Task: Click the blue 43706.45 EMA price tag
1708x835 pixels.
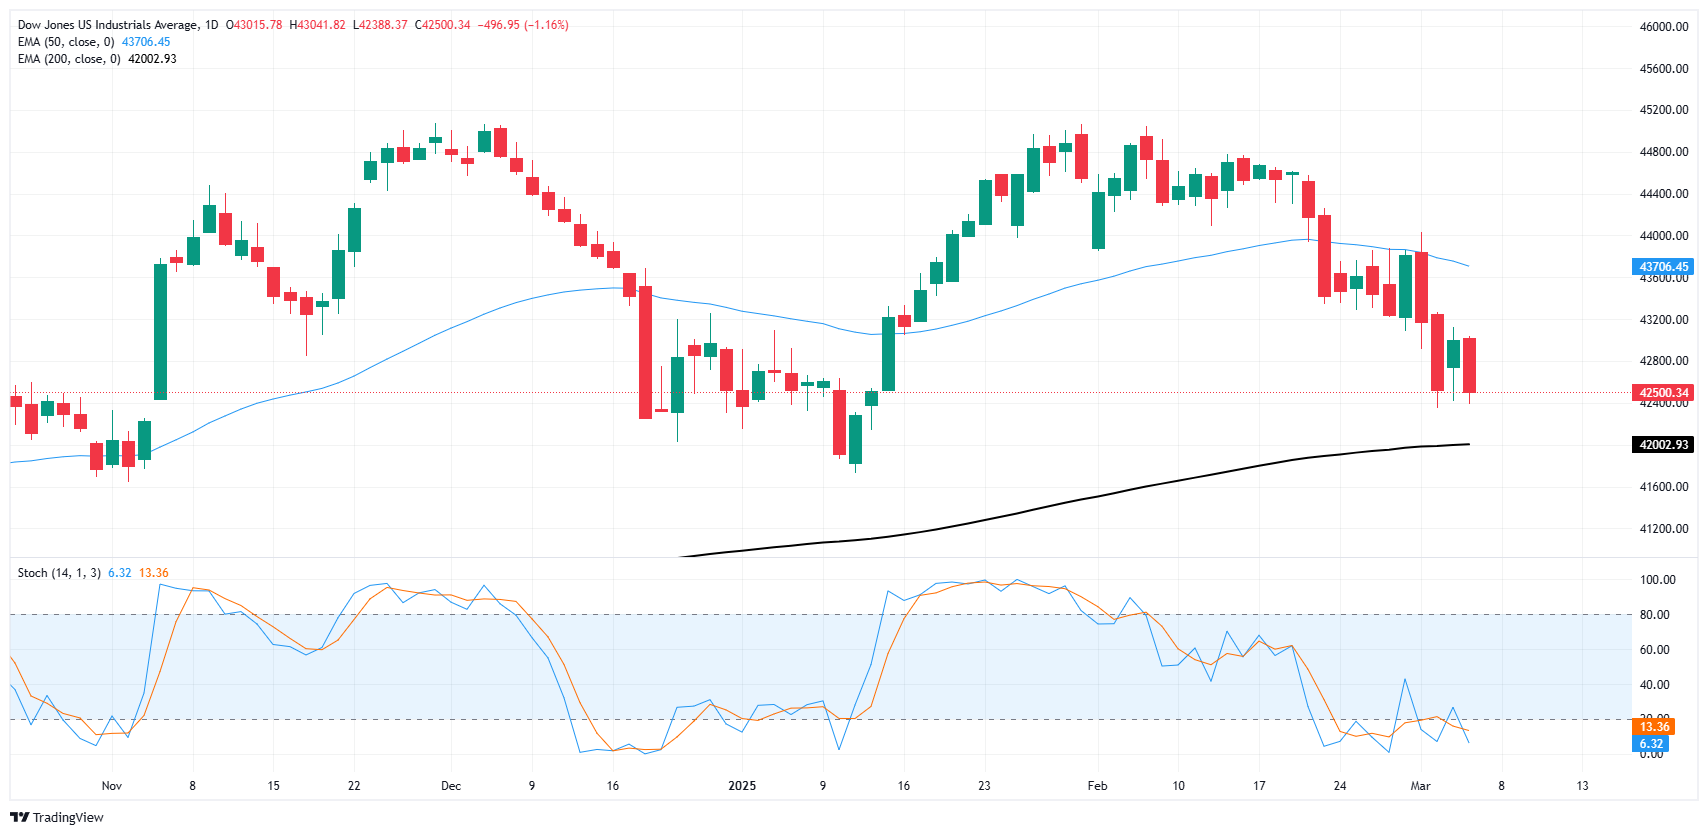Action: click(1663, 267)
